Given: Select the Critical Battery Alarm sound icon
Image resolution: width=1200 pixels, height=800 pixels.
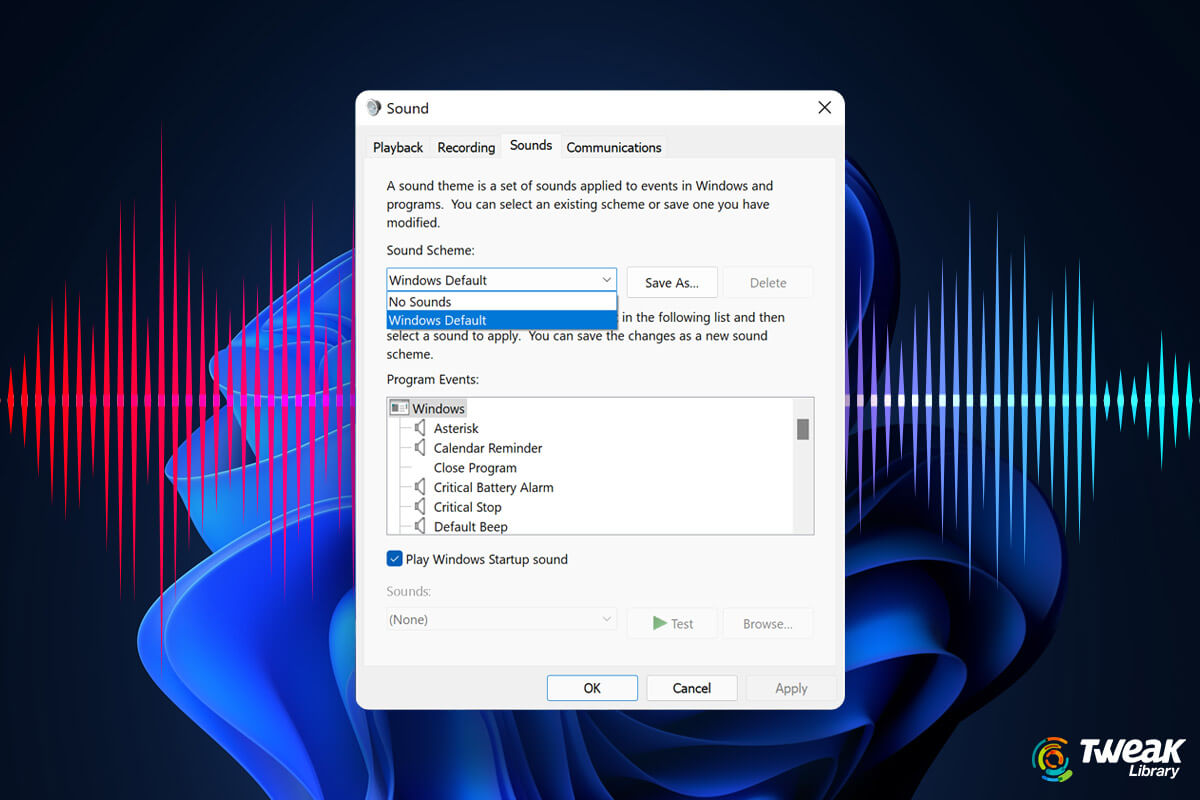Looking at the screenshot, I should click(x=421, y=487).
